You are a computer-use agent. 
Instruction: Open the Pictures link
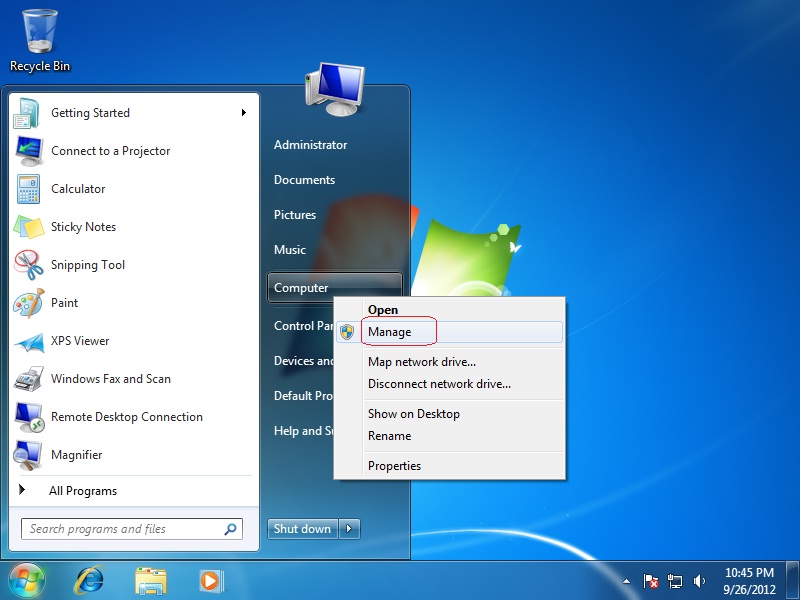[295, 215]
